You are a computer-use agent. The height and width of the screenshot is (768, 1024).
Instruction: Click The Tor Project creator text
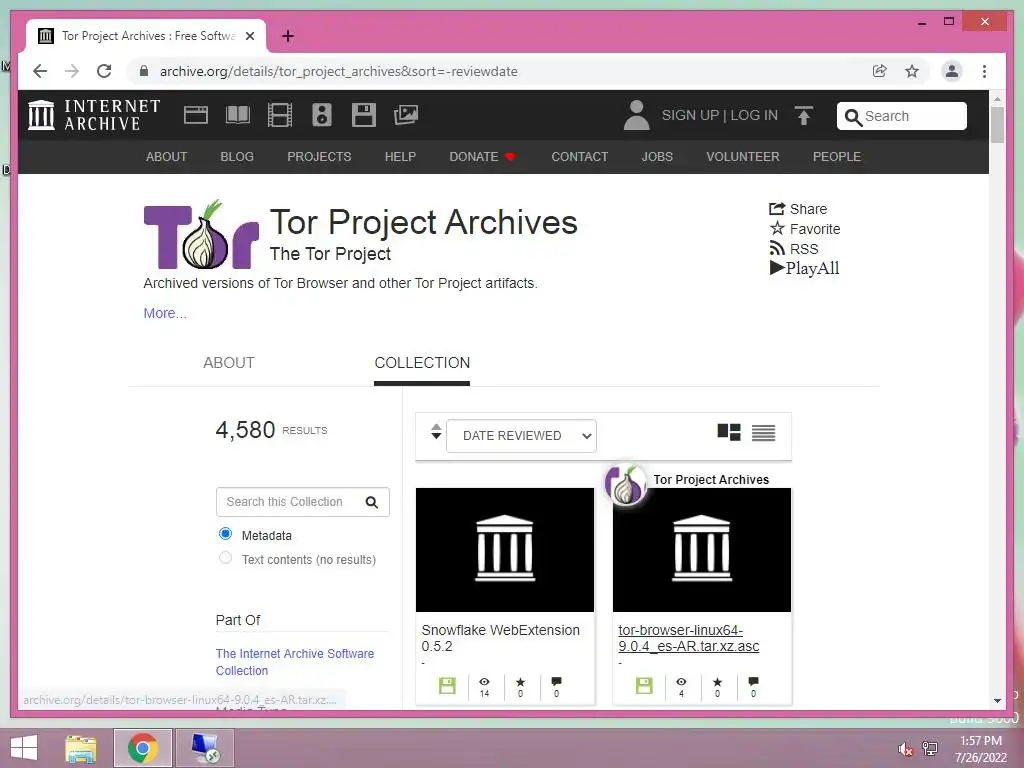point(330,254)
